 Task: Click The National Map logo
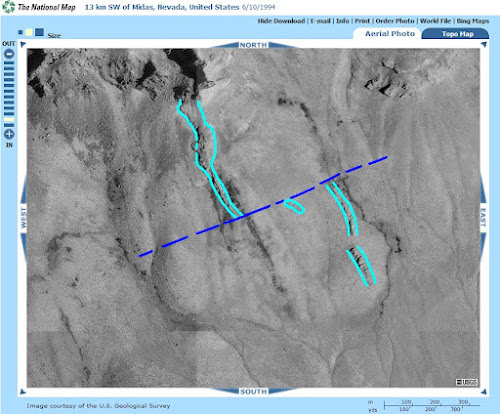[x=39, y=7]
